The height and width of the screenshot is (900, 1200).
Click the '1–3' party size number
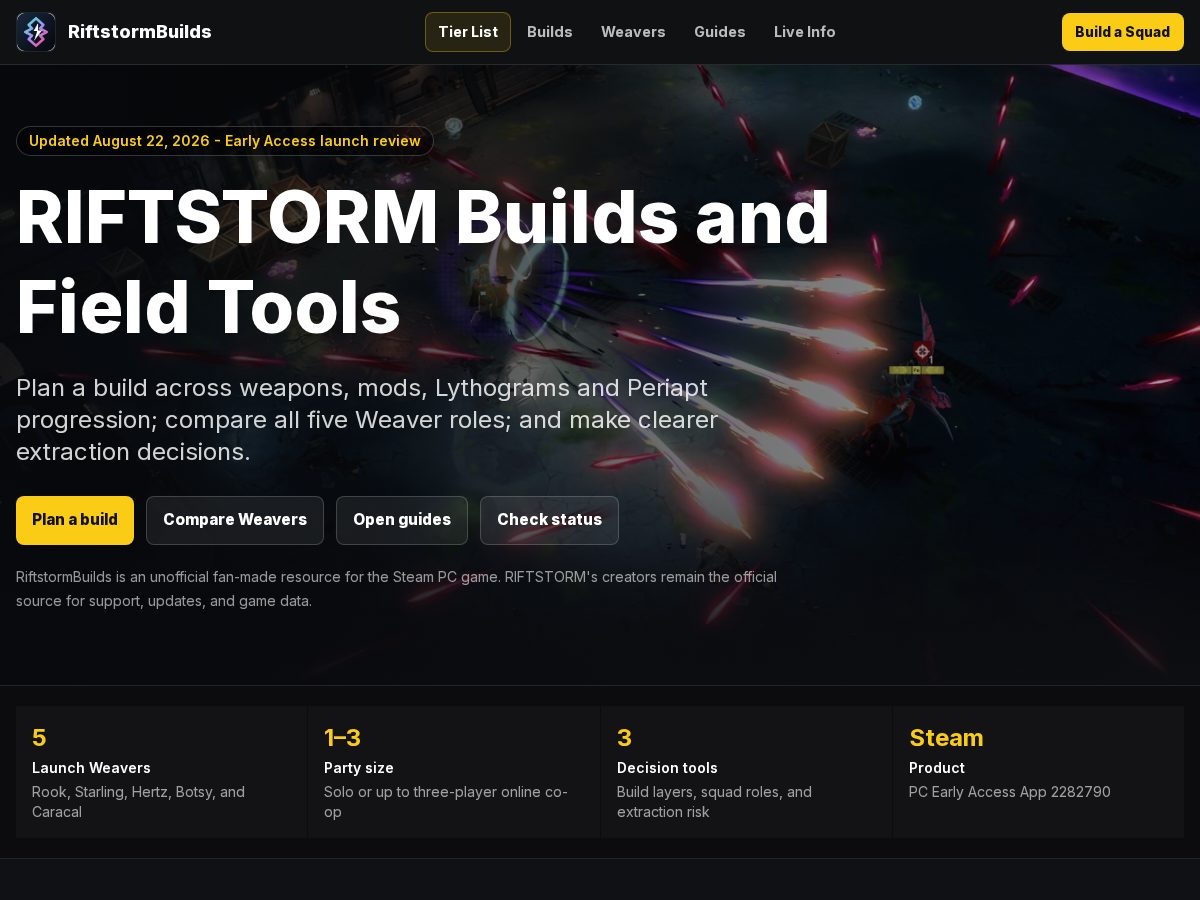342,738
